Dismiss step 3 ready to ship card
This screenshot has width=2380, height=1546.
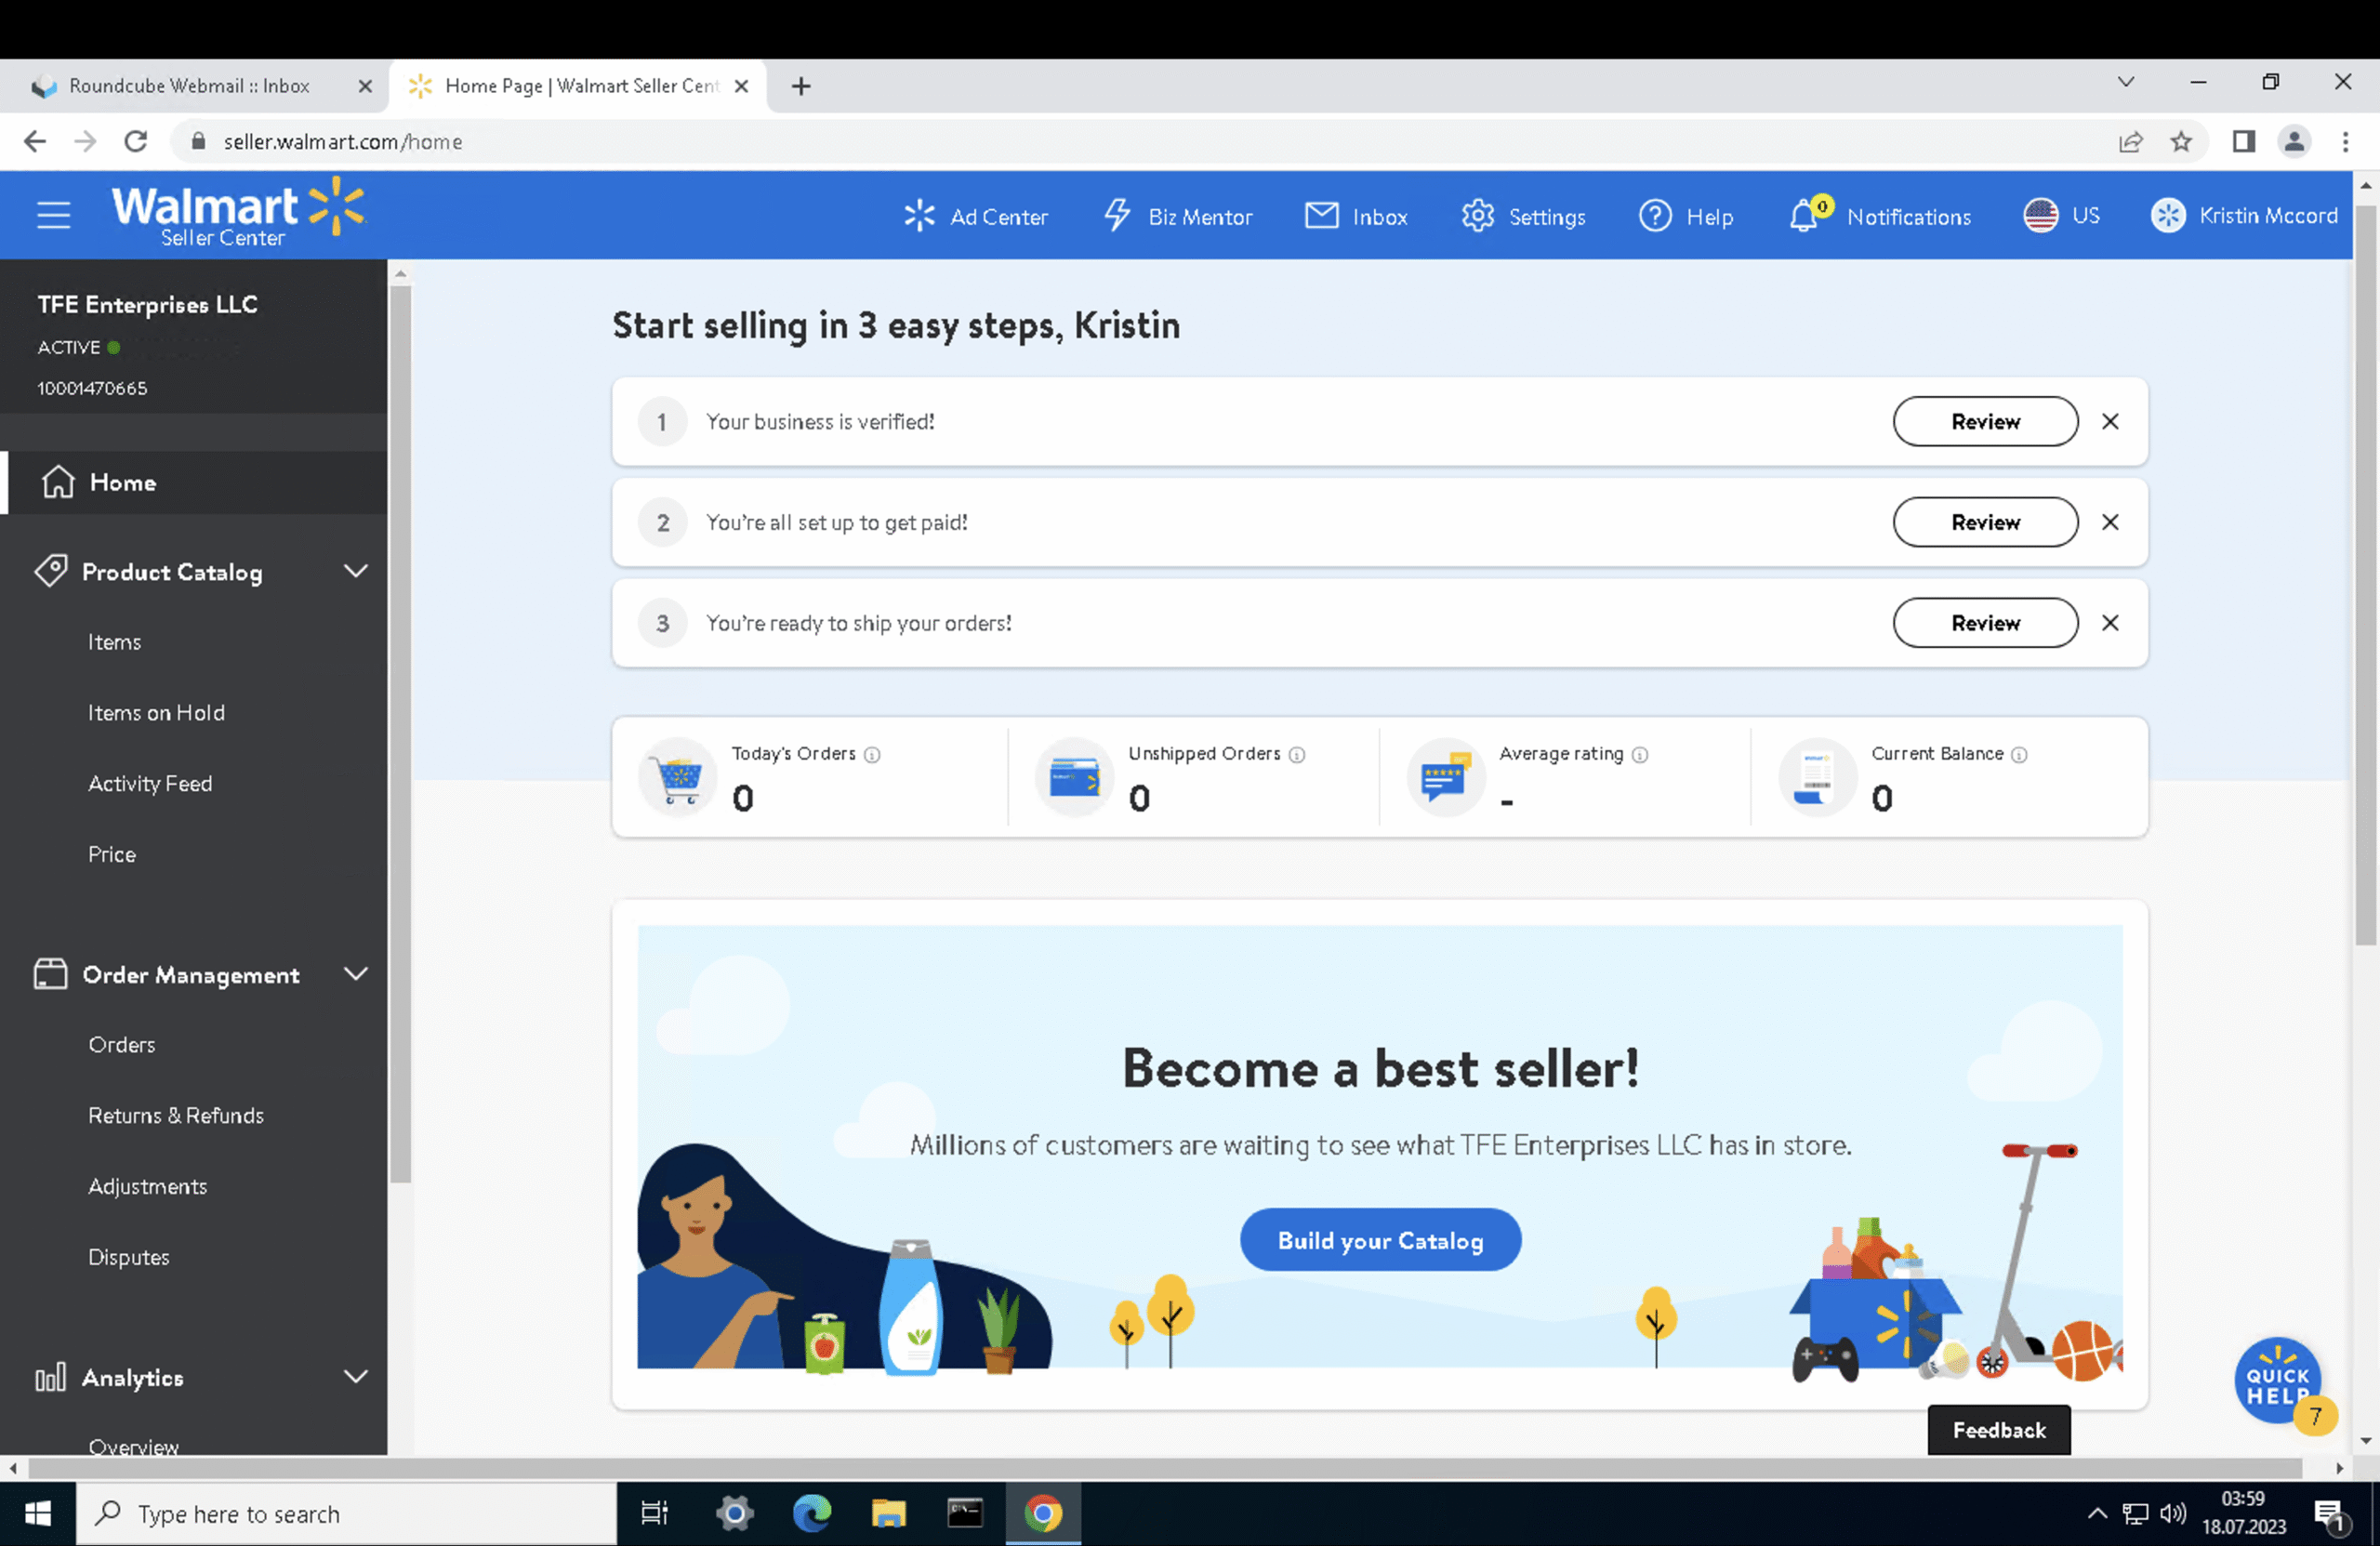[x=2110, y=623]
